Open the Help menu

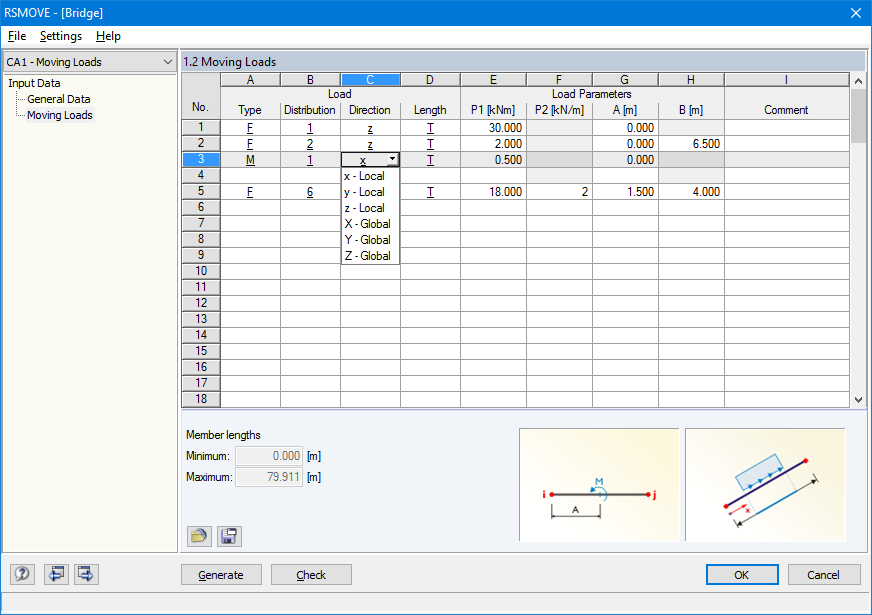point(108,36)
